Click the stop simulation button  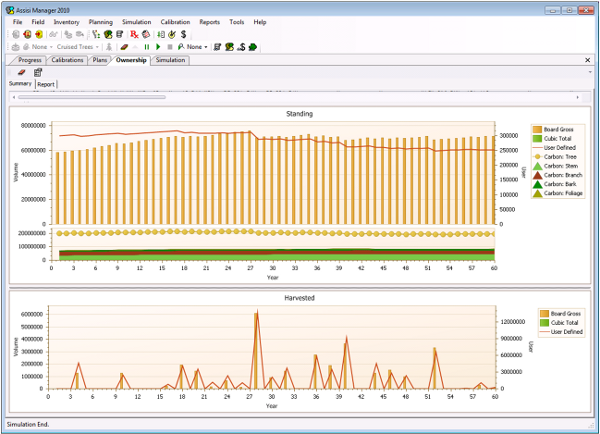point(170,47)
